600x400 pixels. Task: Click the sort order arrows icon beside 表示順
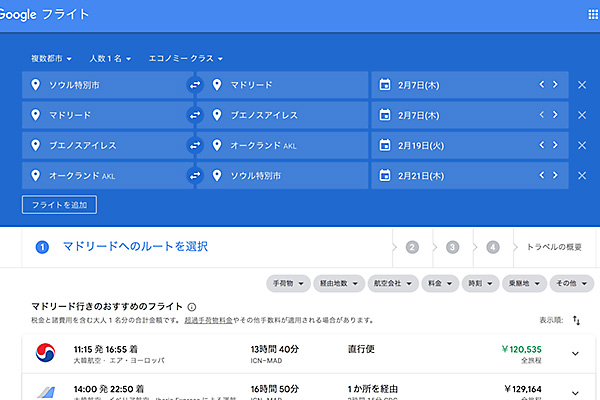click(576, 320)
